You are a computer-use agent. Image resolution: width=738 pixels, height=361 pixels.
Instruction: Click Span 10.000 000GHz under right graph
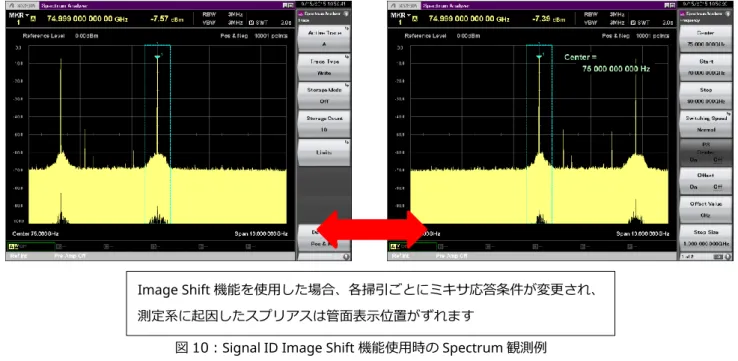643,233
